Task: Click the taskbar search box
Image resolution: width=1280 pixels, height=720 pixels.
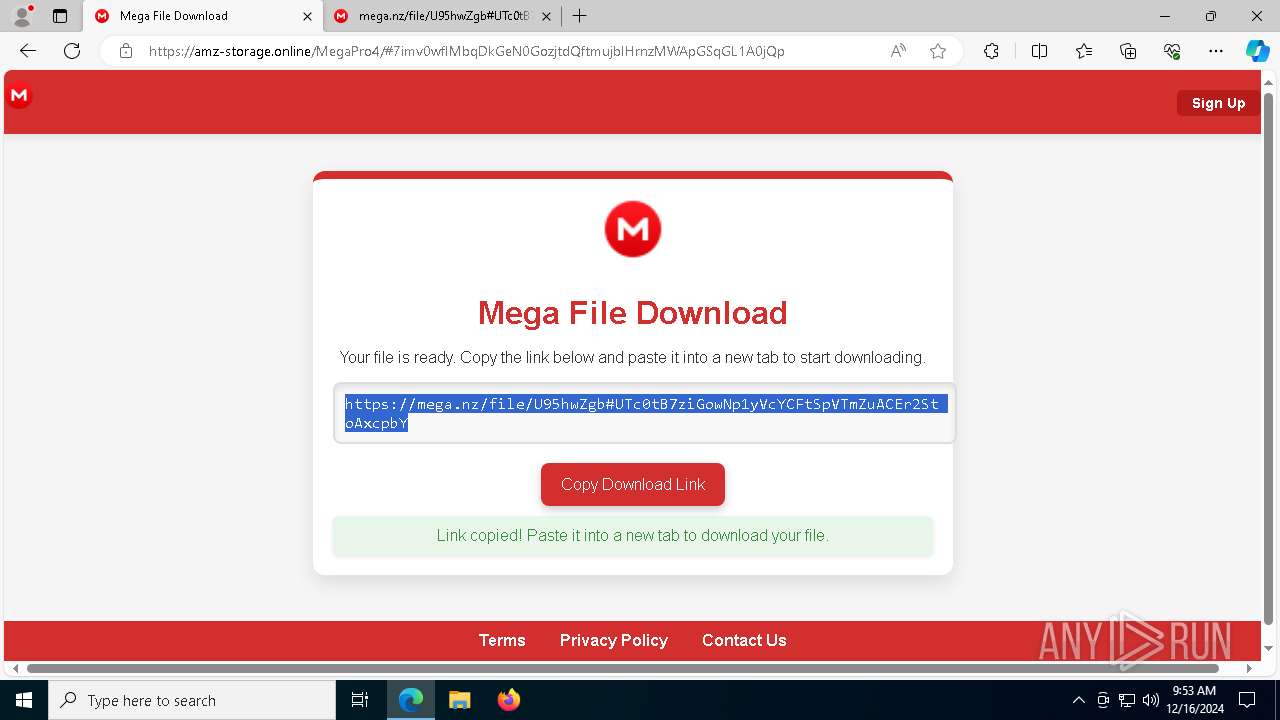Action: coord(192,700)
